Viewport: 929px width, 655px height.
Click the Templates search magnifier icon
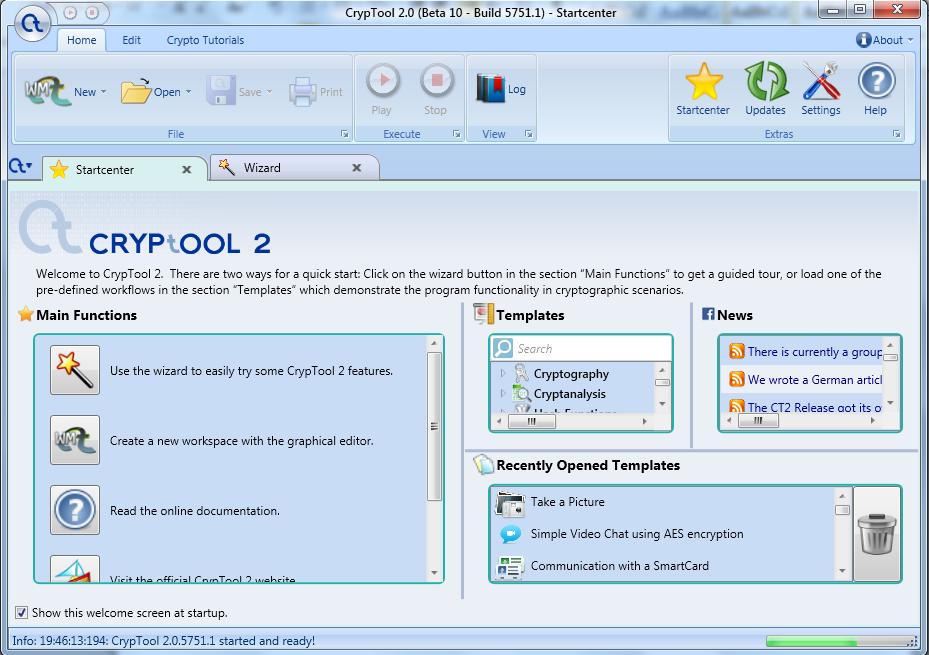pyautogui.click(x=503, y=348)
